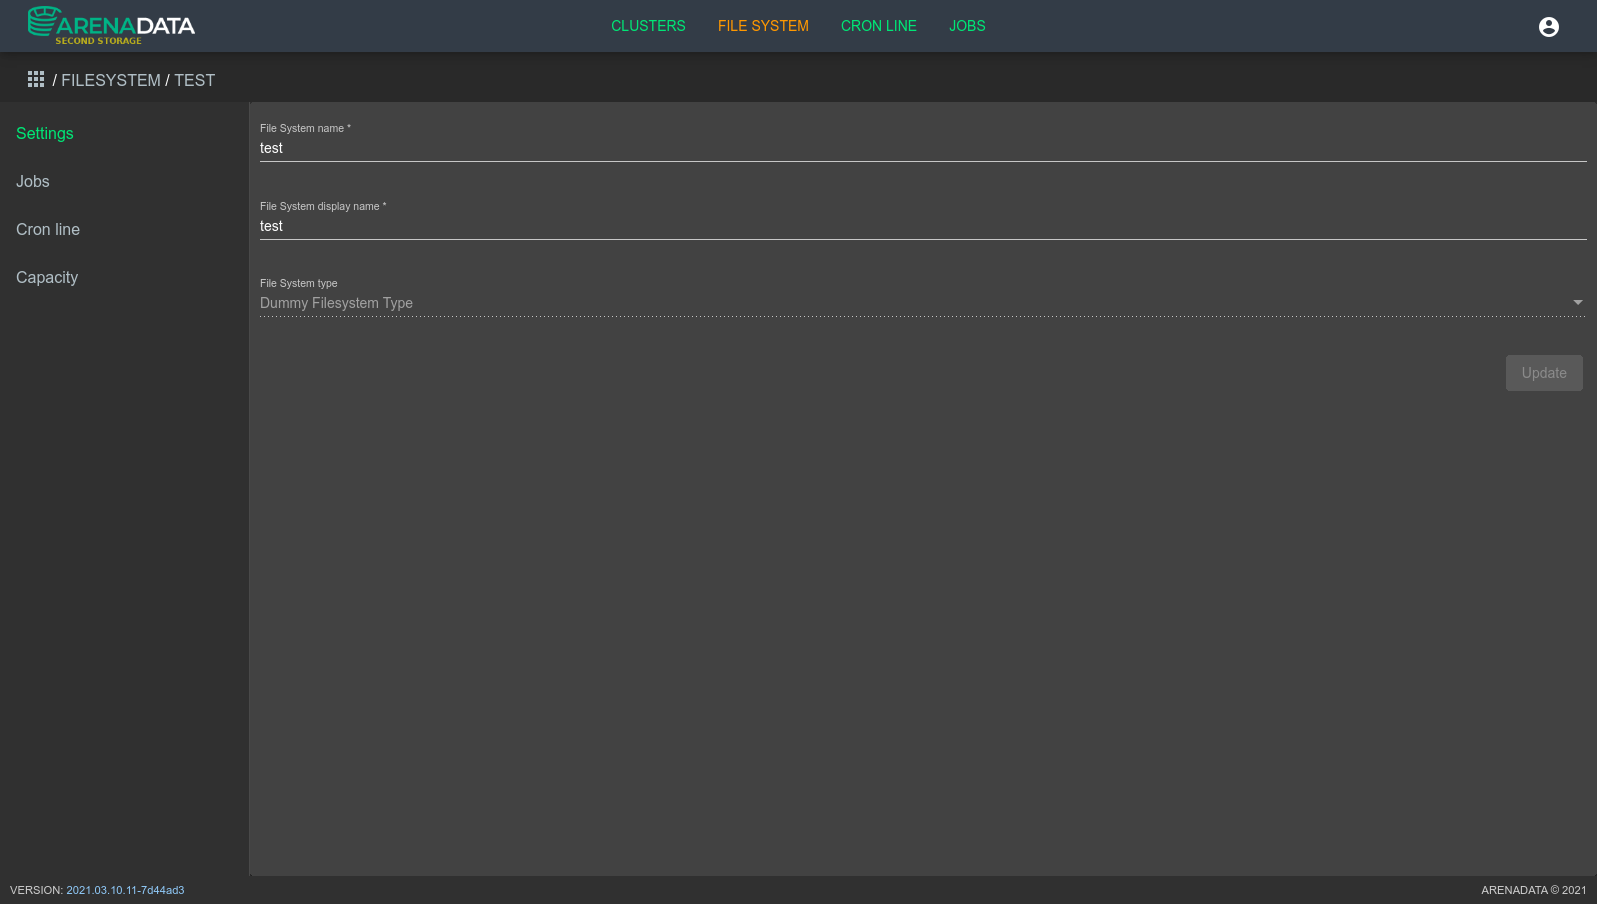Show Capacity in the sidebar

point(47,277)
